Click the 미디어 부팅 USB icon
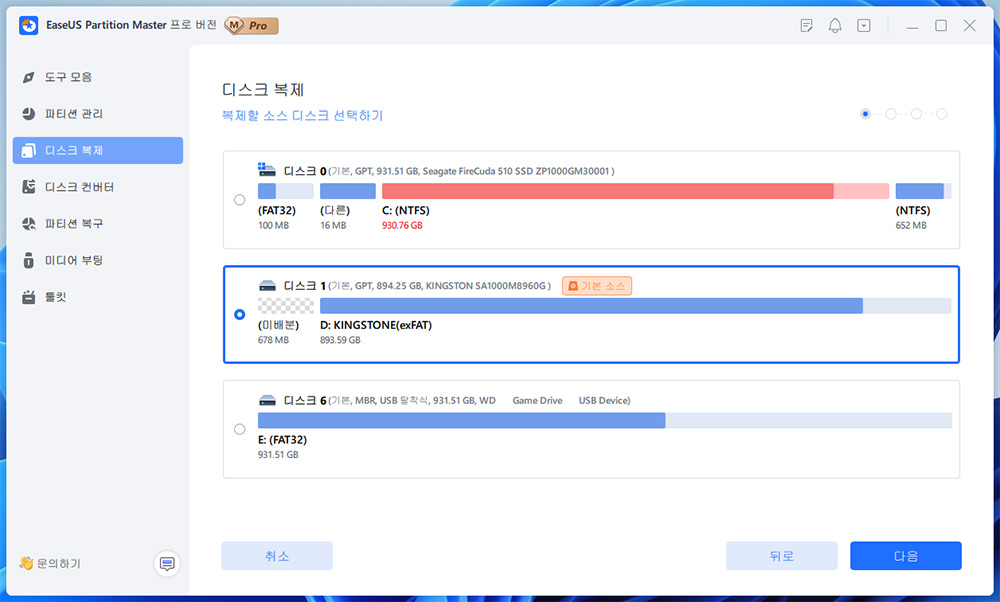This screenshot has height=602, width=1000. click(28, 260)
